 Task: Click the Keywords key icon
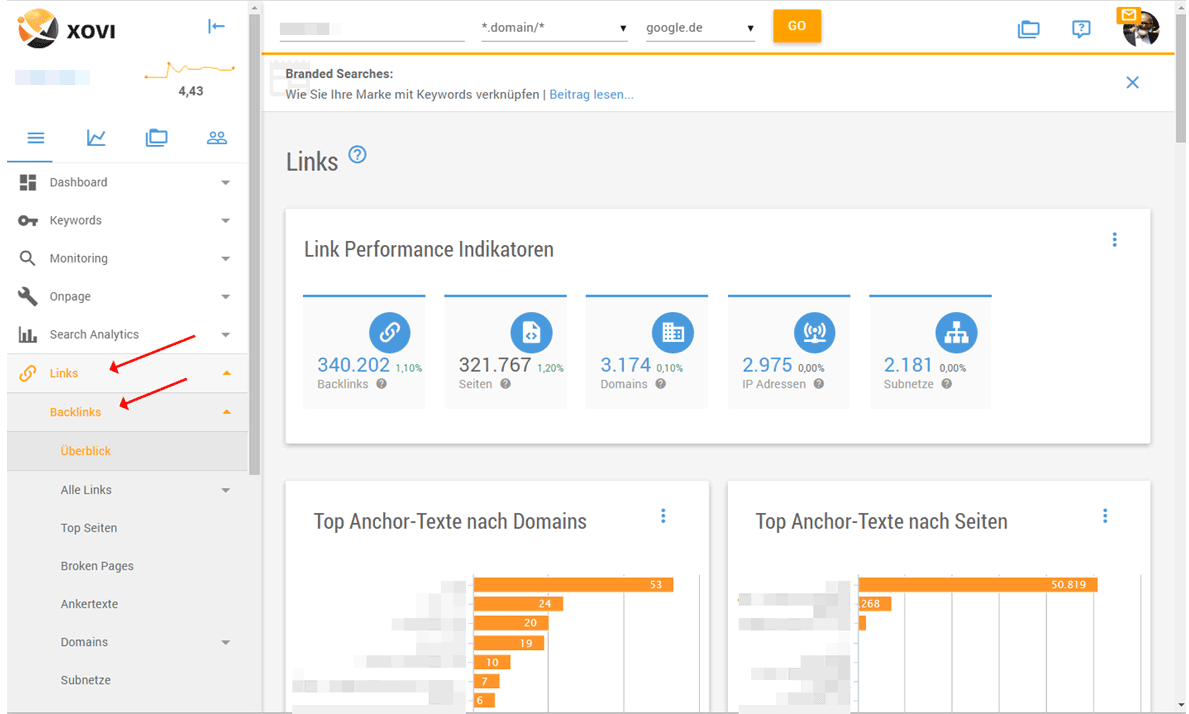click(x=28, y=221)
